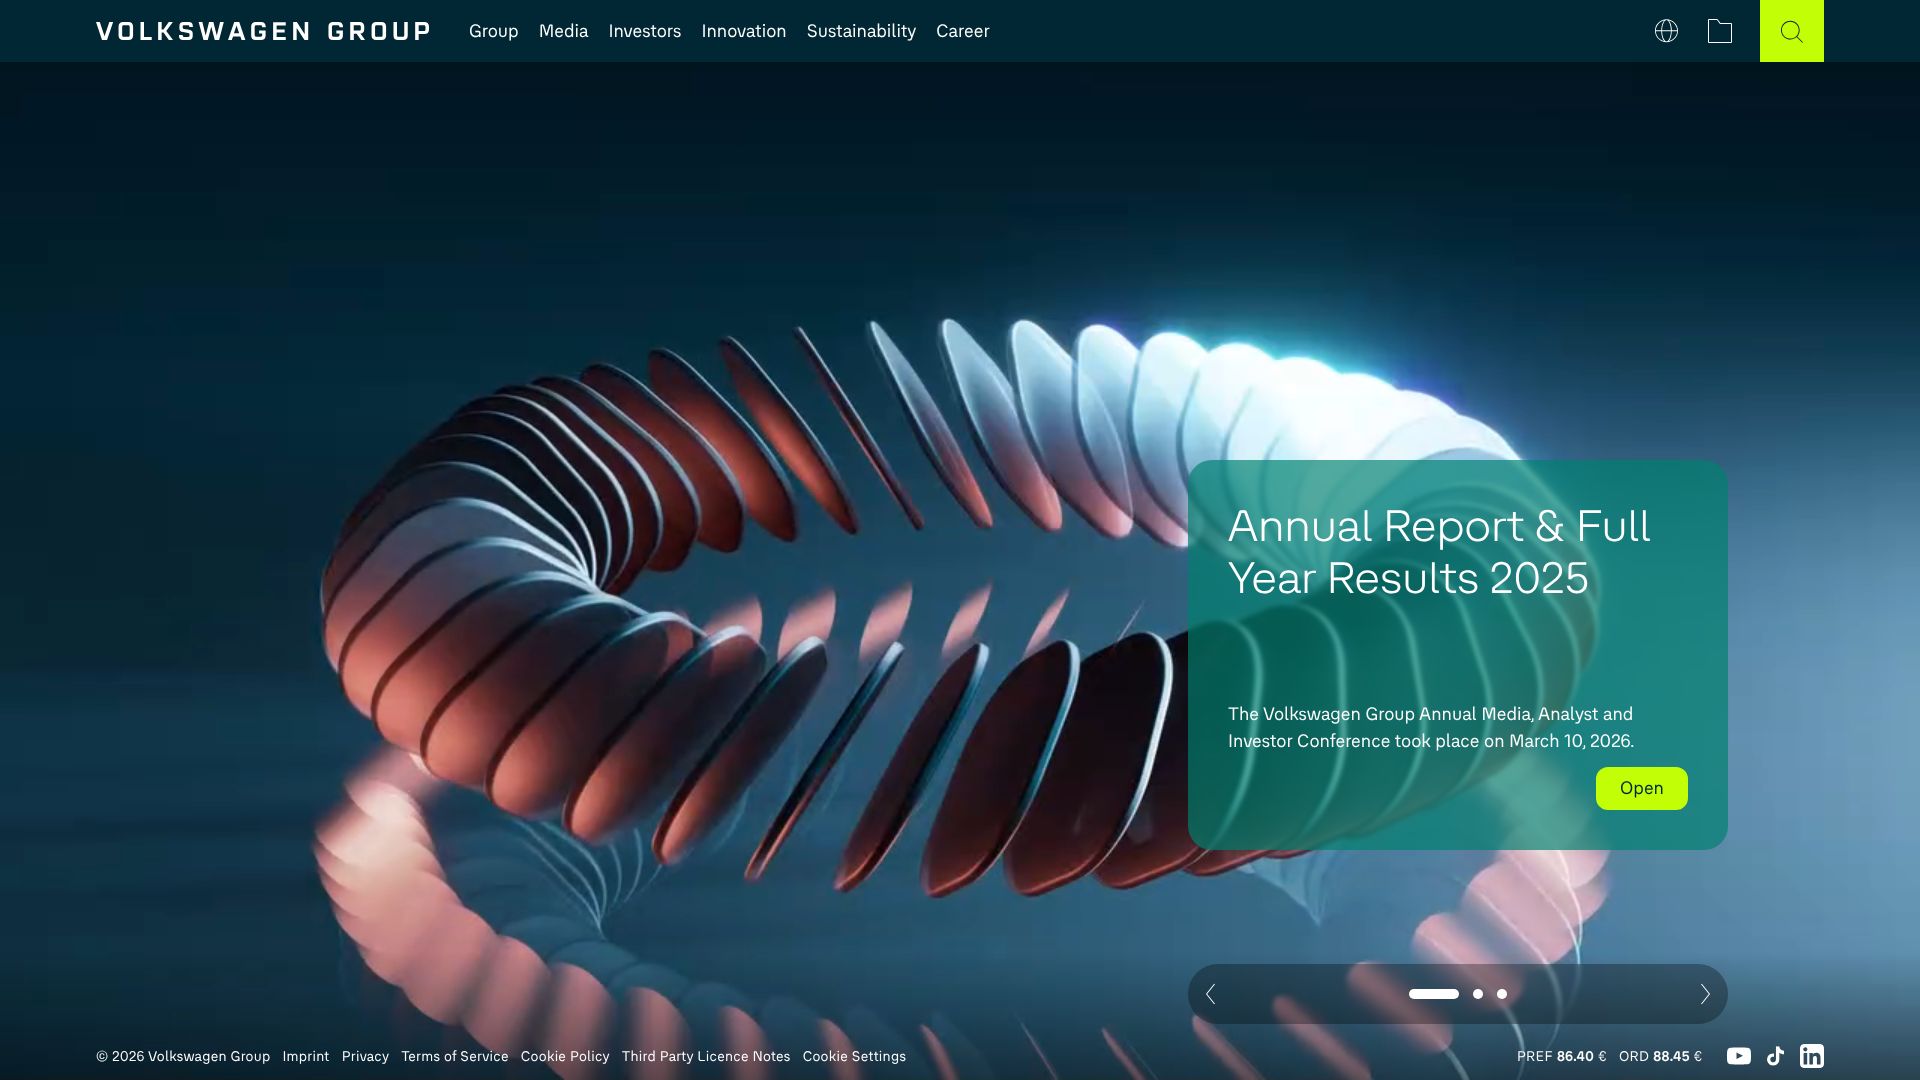The height and width of the screenshot is (1080, 1920).
Task: Expand the Group navigation menu
Action: tap(493, 31)
